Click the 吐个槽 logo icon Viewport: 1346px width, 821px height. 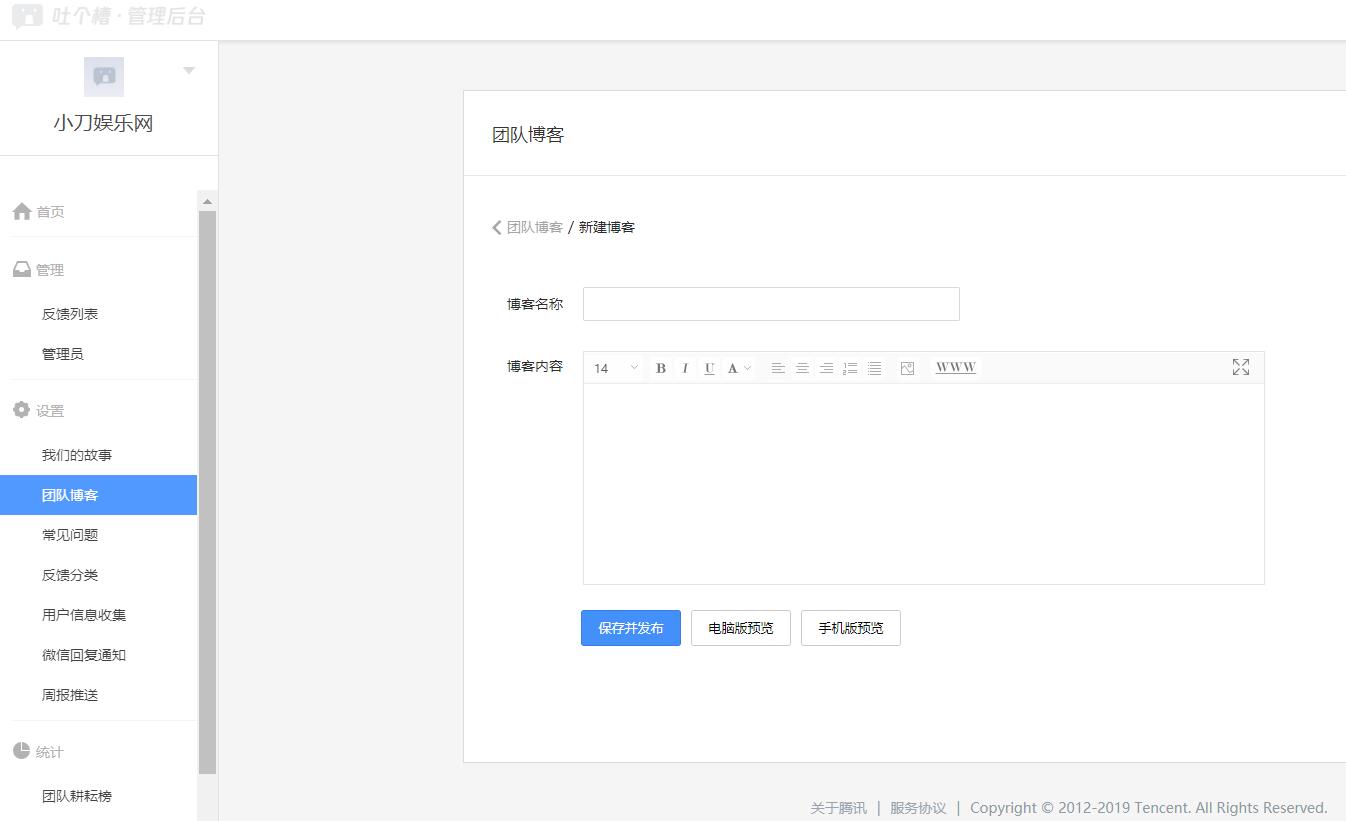(x=27, y=16)
